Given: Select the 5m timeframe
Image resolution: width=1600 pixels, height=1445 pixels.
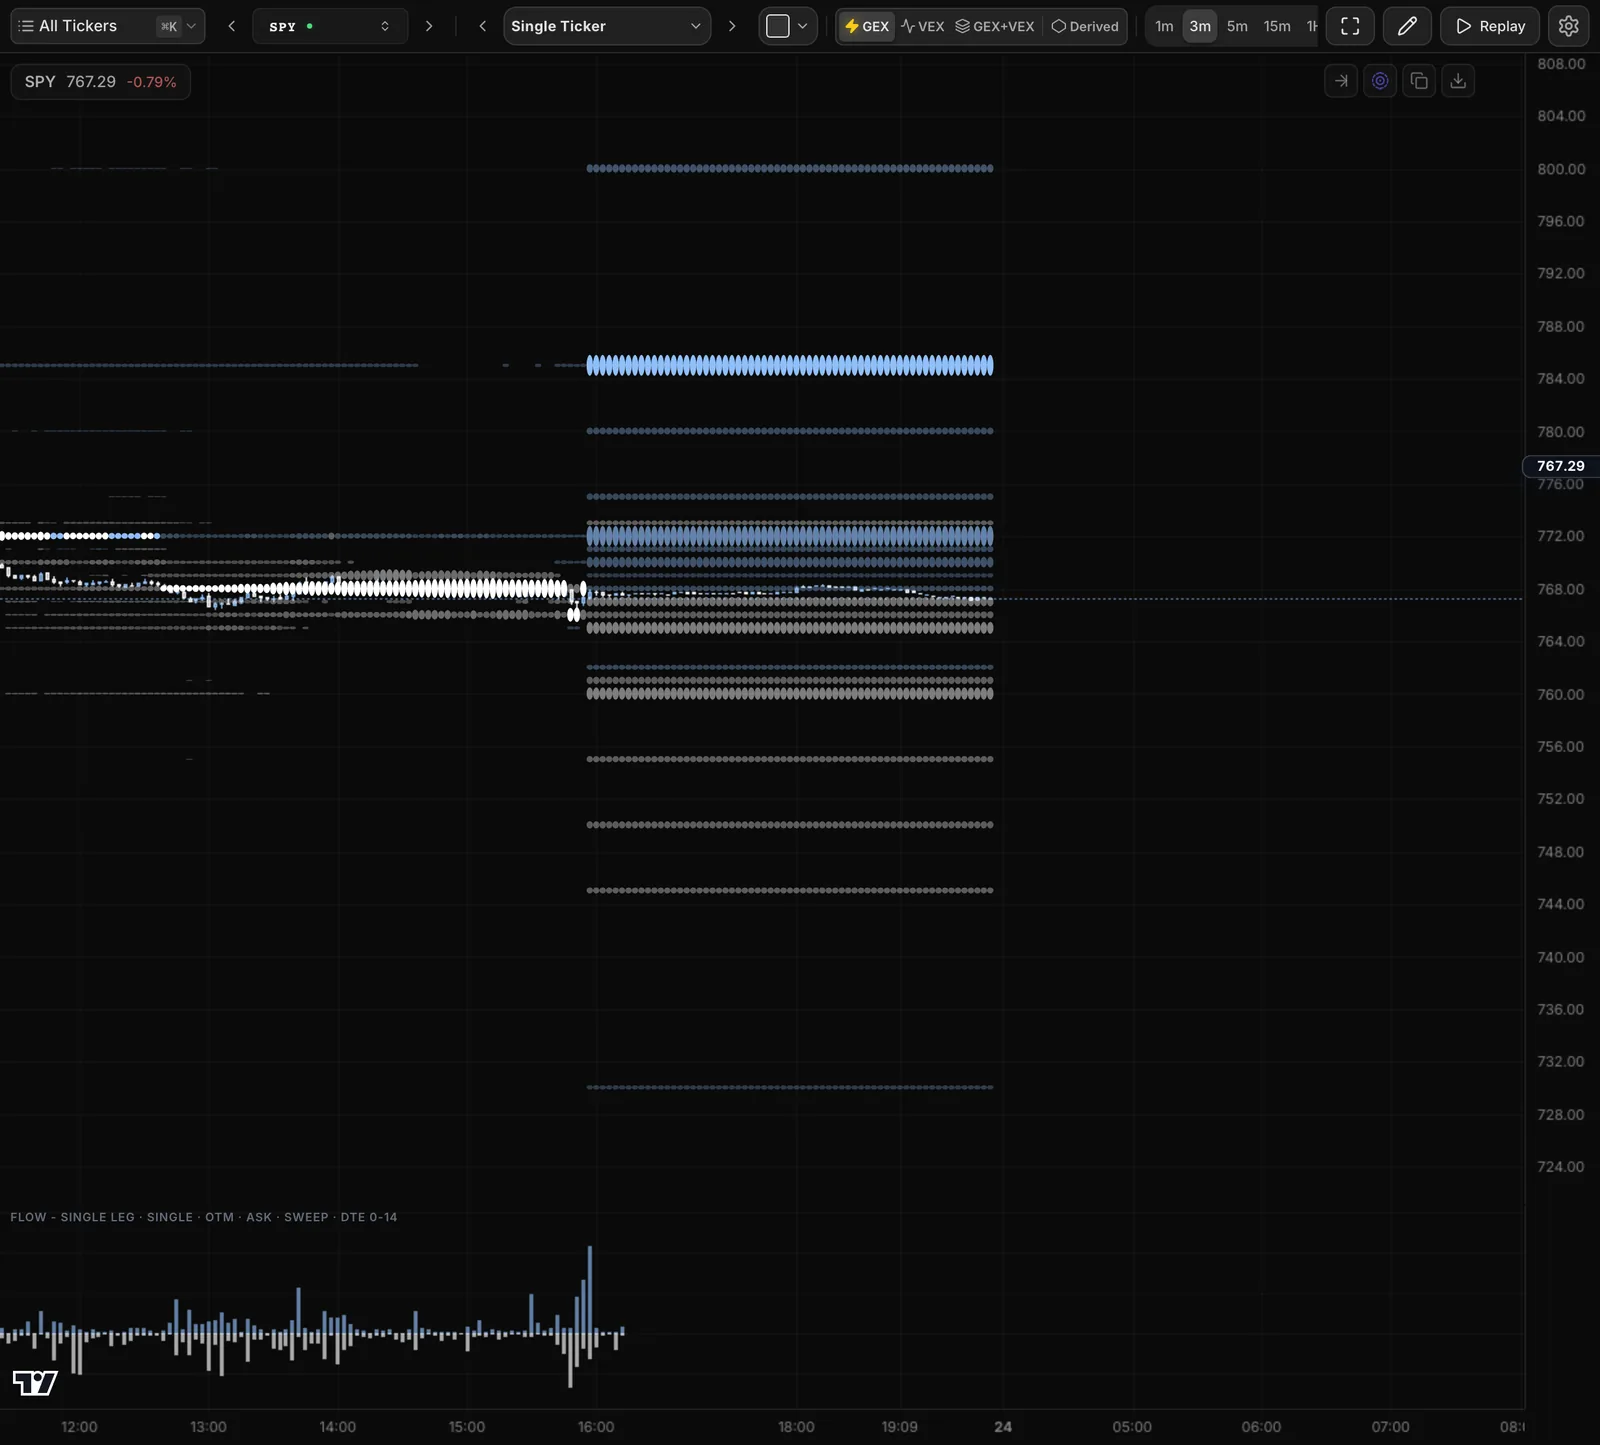Looking at the screenshot, I should point(1237,26).
